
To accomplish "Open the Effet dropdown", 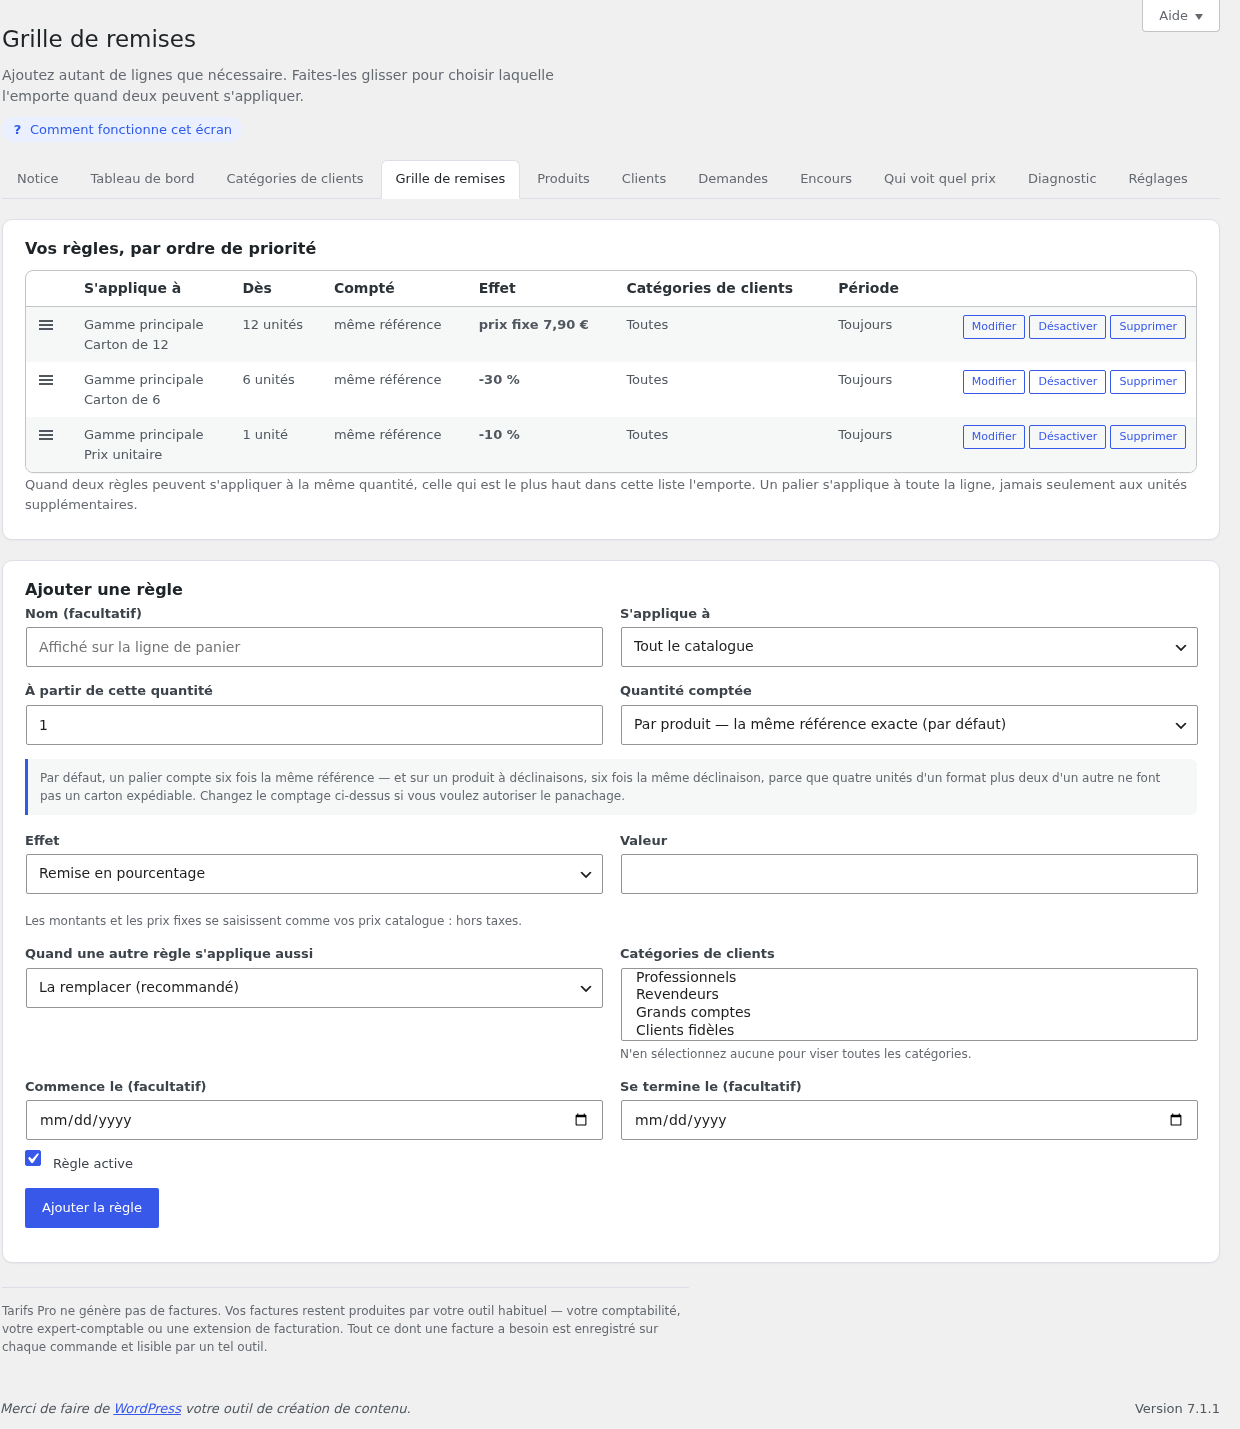I will (x=314, y=874).
